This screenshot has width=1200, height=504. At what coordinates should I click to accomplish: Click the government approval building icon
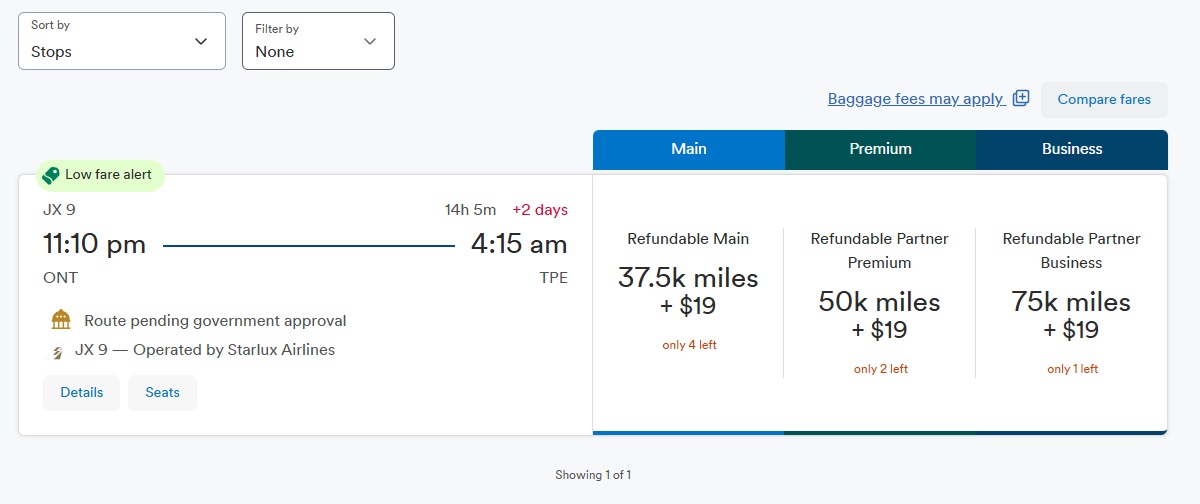pyautogui.click(x=61, y=321)
